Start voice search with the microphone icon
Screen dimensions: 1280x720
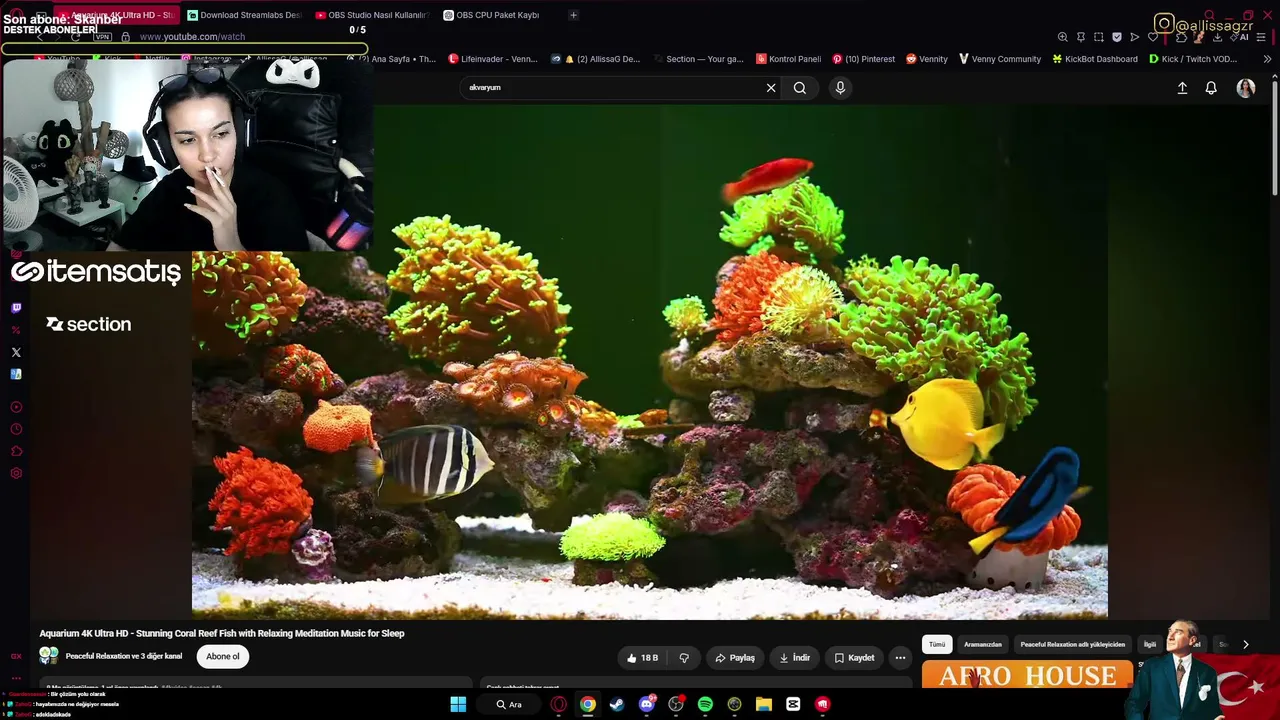point(840,88)
